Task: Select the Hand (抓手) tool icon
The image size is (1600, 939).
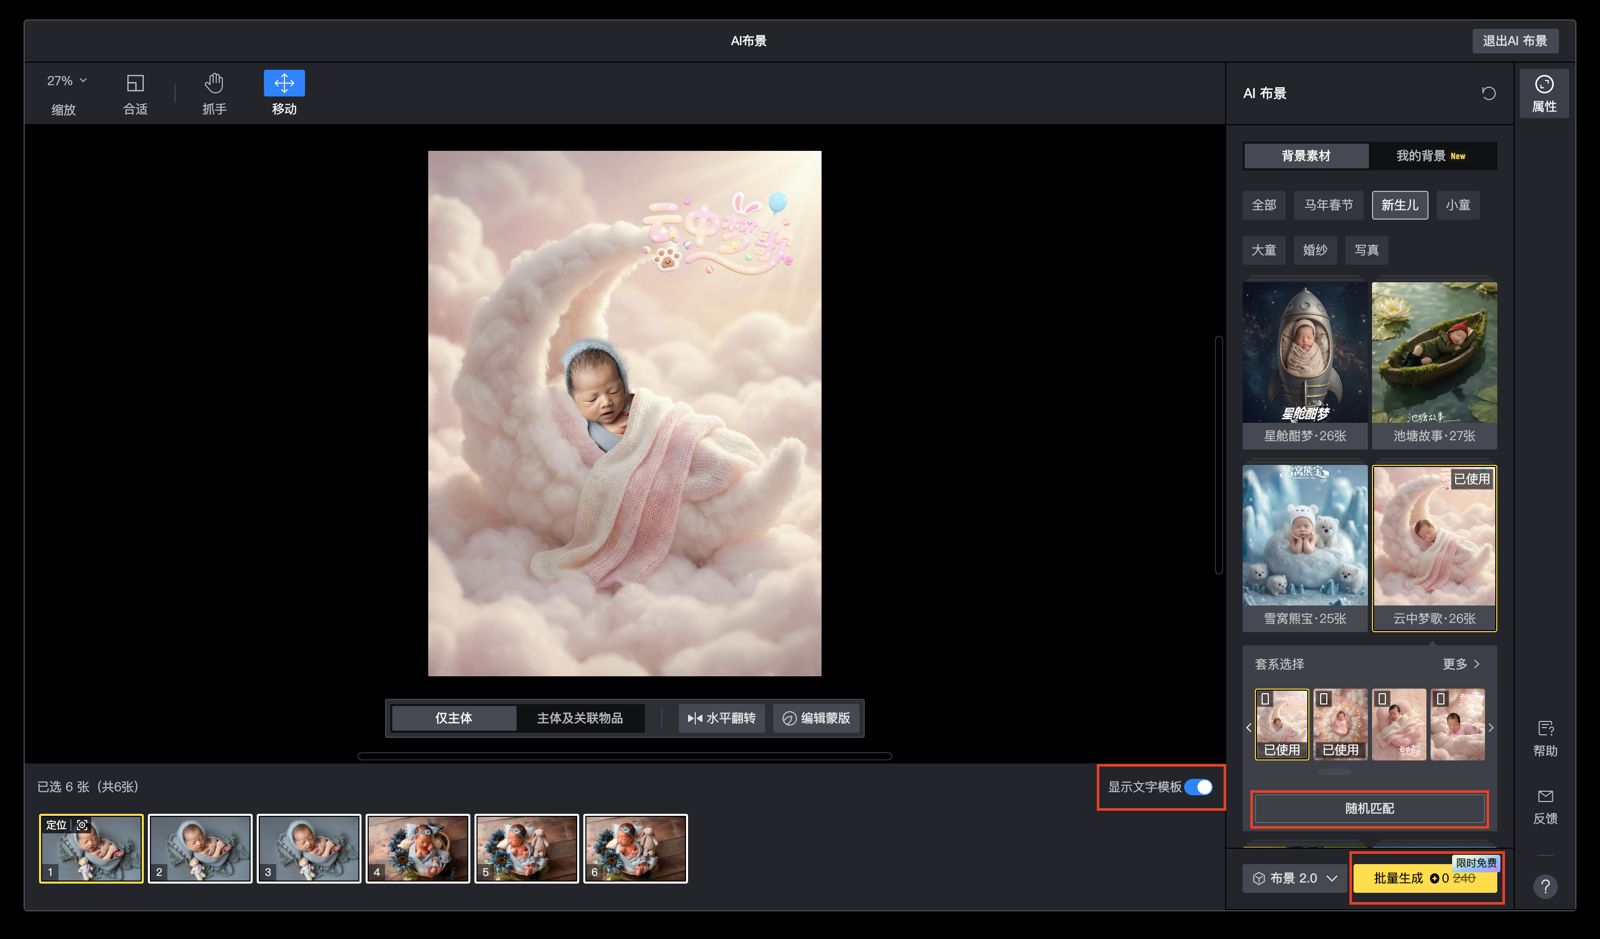Action: (214, 83)
